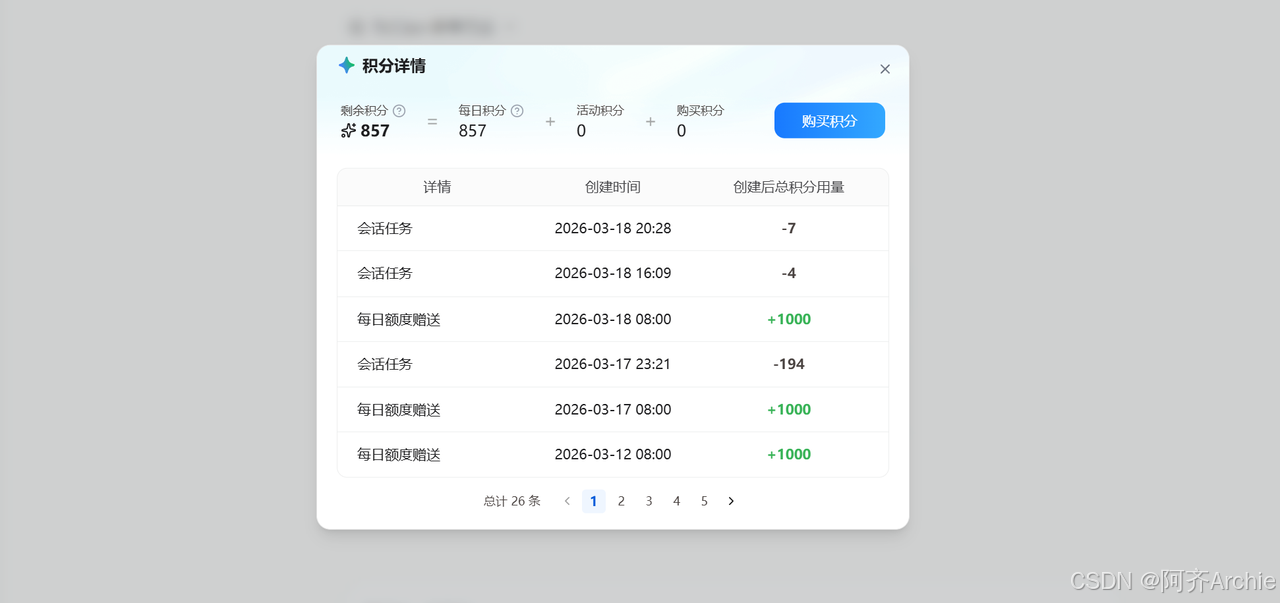
Task: Open the help tooltip next to 每日积分
Action: click(517, 110)
